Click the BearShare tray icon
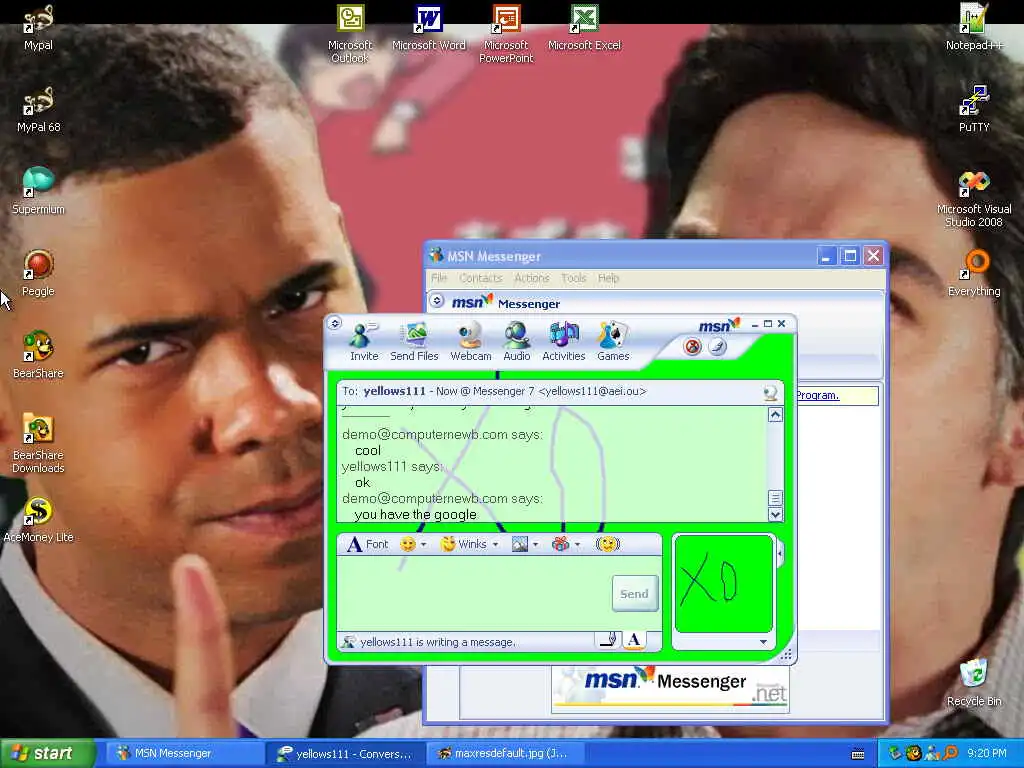 (x=914, y=753)
